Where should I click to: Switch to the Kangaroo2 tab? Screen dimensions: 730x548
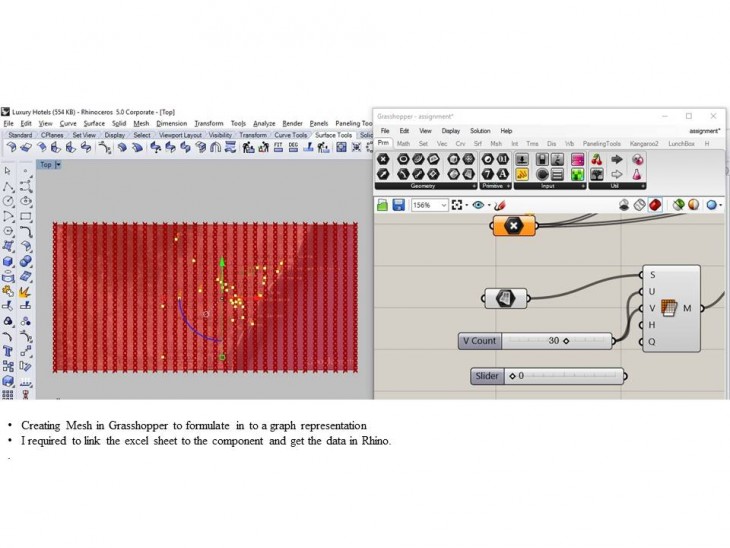644,143
